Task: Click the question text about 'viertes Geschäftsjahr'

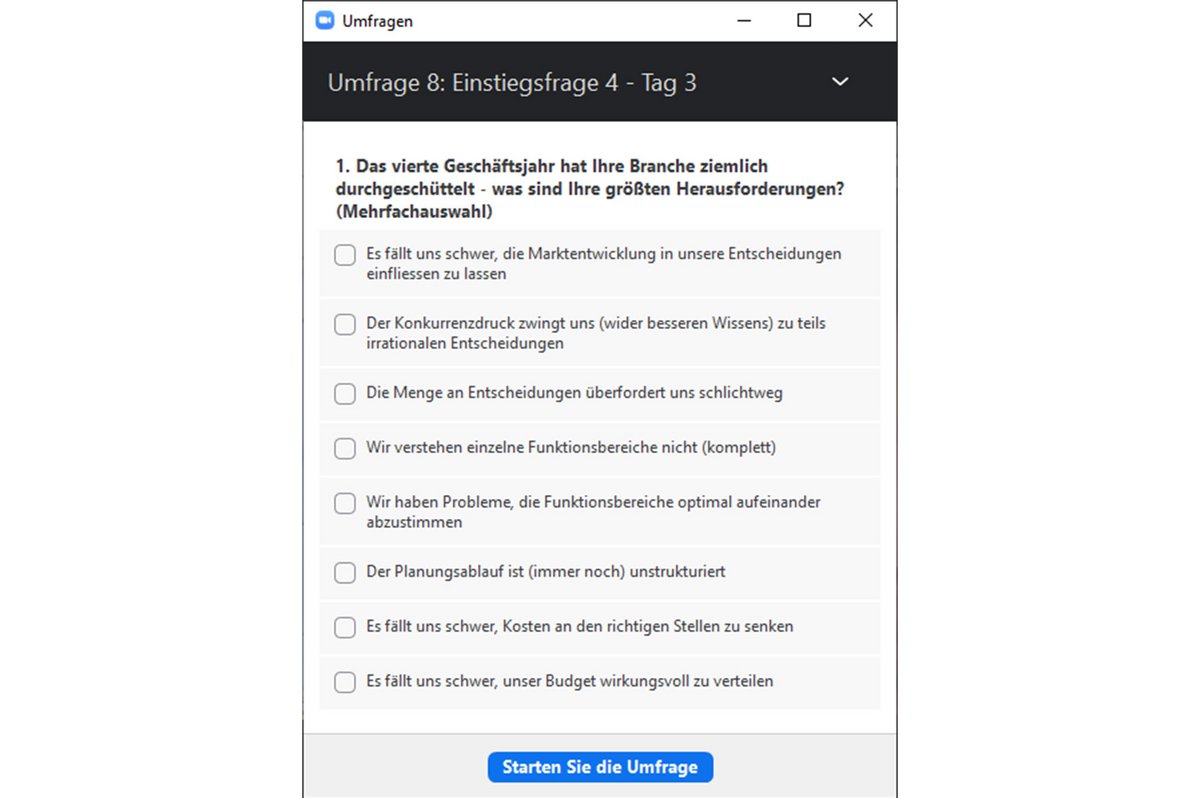Action: pos(590,189)
